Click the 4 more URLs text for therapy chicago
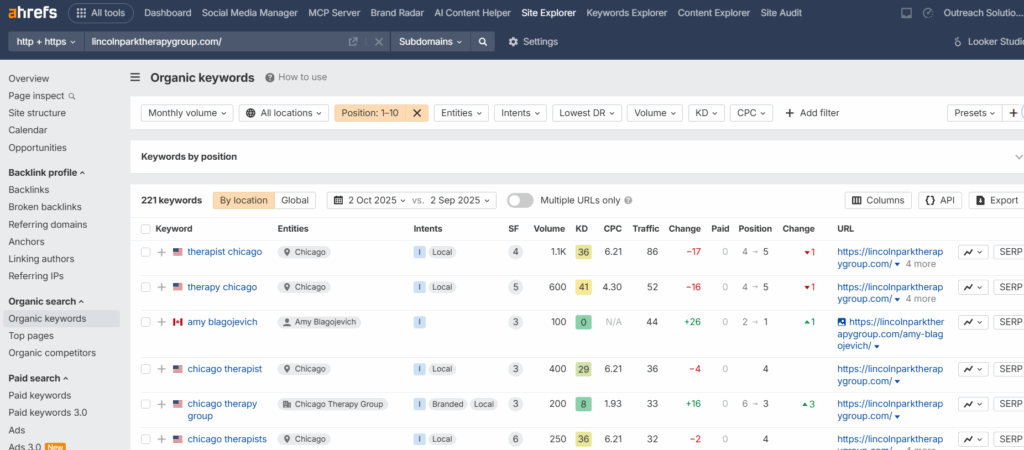The width and height of the screenshot is (1024, 450). pos(921,298)
